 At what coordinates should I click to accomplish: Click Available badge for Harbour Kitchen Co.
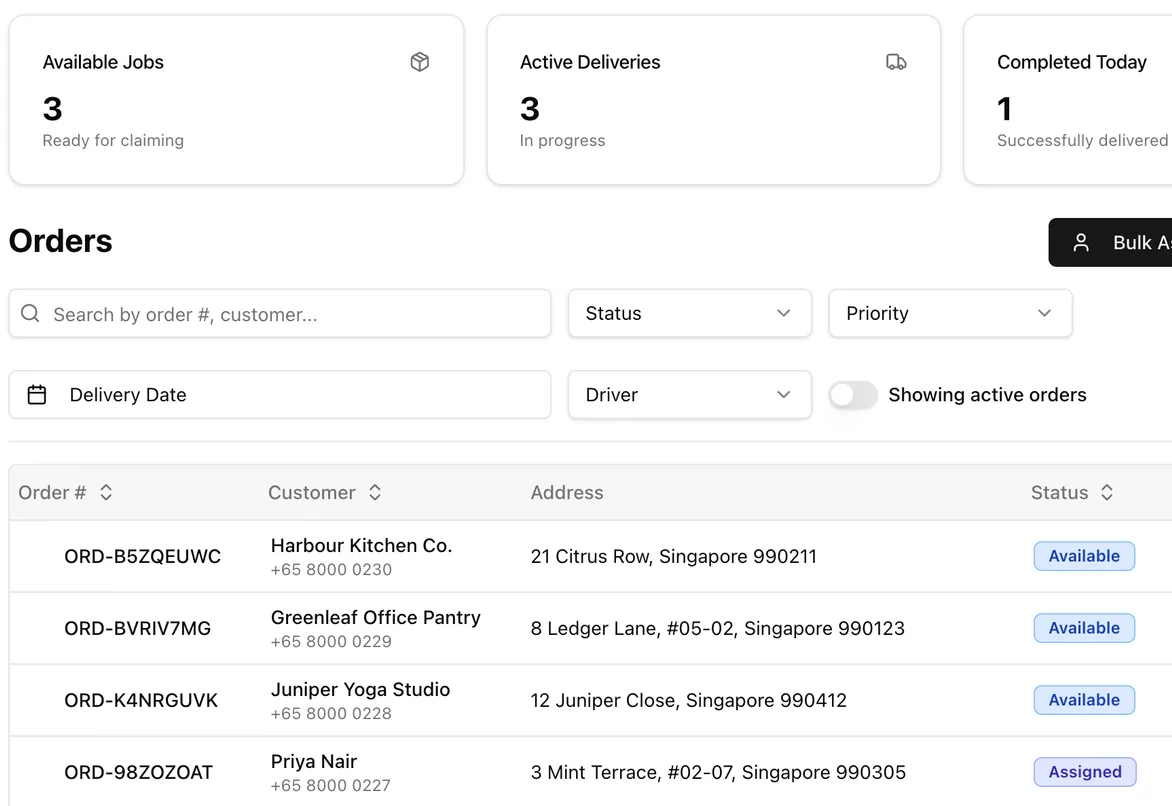pos(1084,556)
